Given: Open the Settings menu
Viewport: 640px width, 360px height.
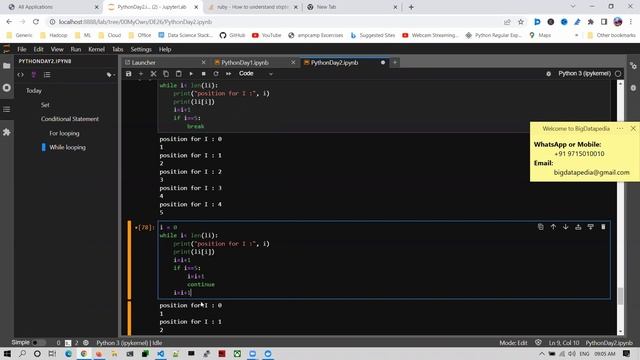Looking at the screenshot, I should click(x=141, y=49).
